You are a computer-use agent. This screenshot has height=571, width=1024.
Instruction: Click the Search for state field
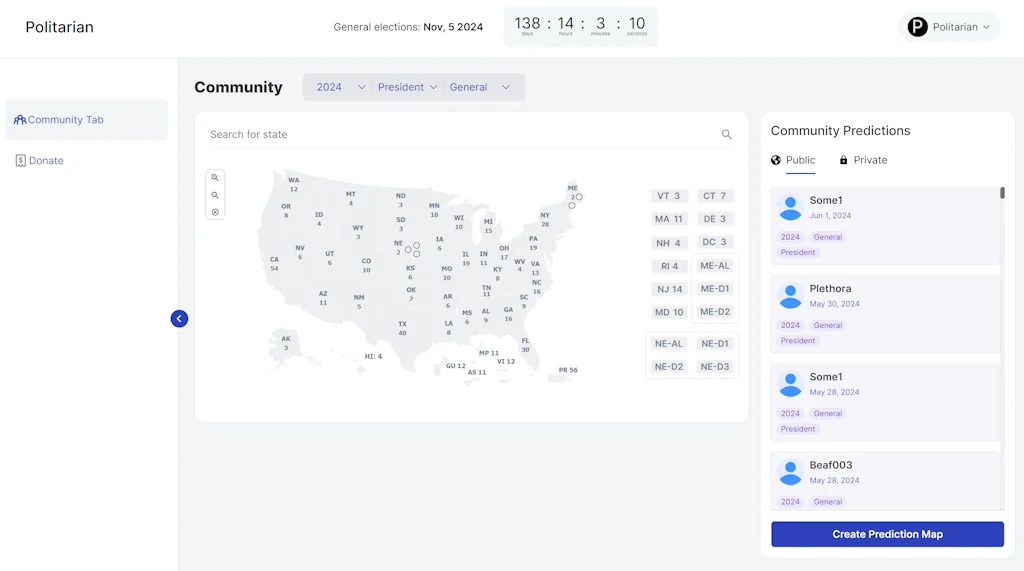(460, 135)
